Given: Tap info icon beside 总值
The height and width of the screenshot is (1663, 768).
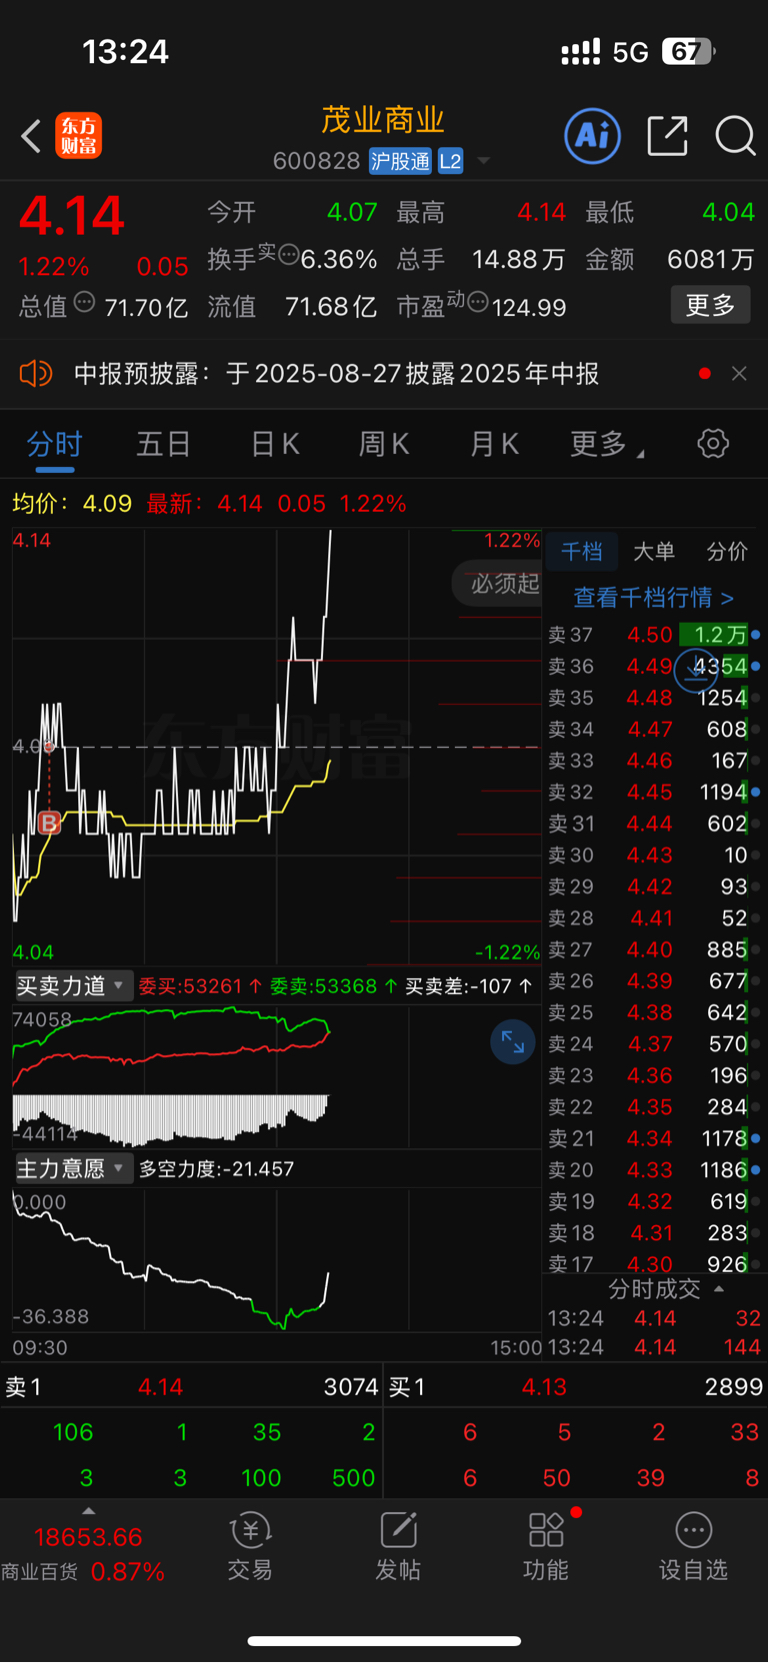Looking at the screenshot, I should pos(85,301).
